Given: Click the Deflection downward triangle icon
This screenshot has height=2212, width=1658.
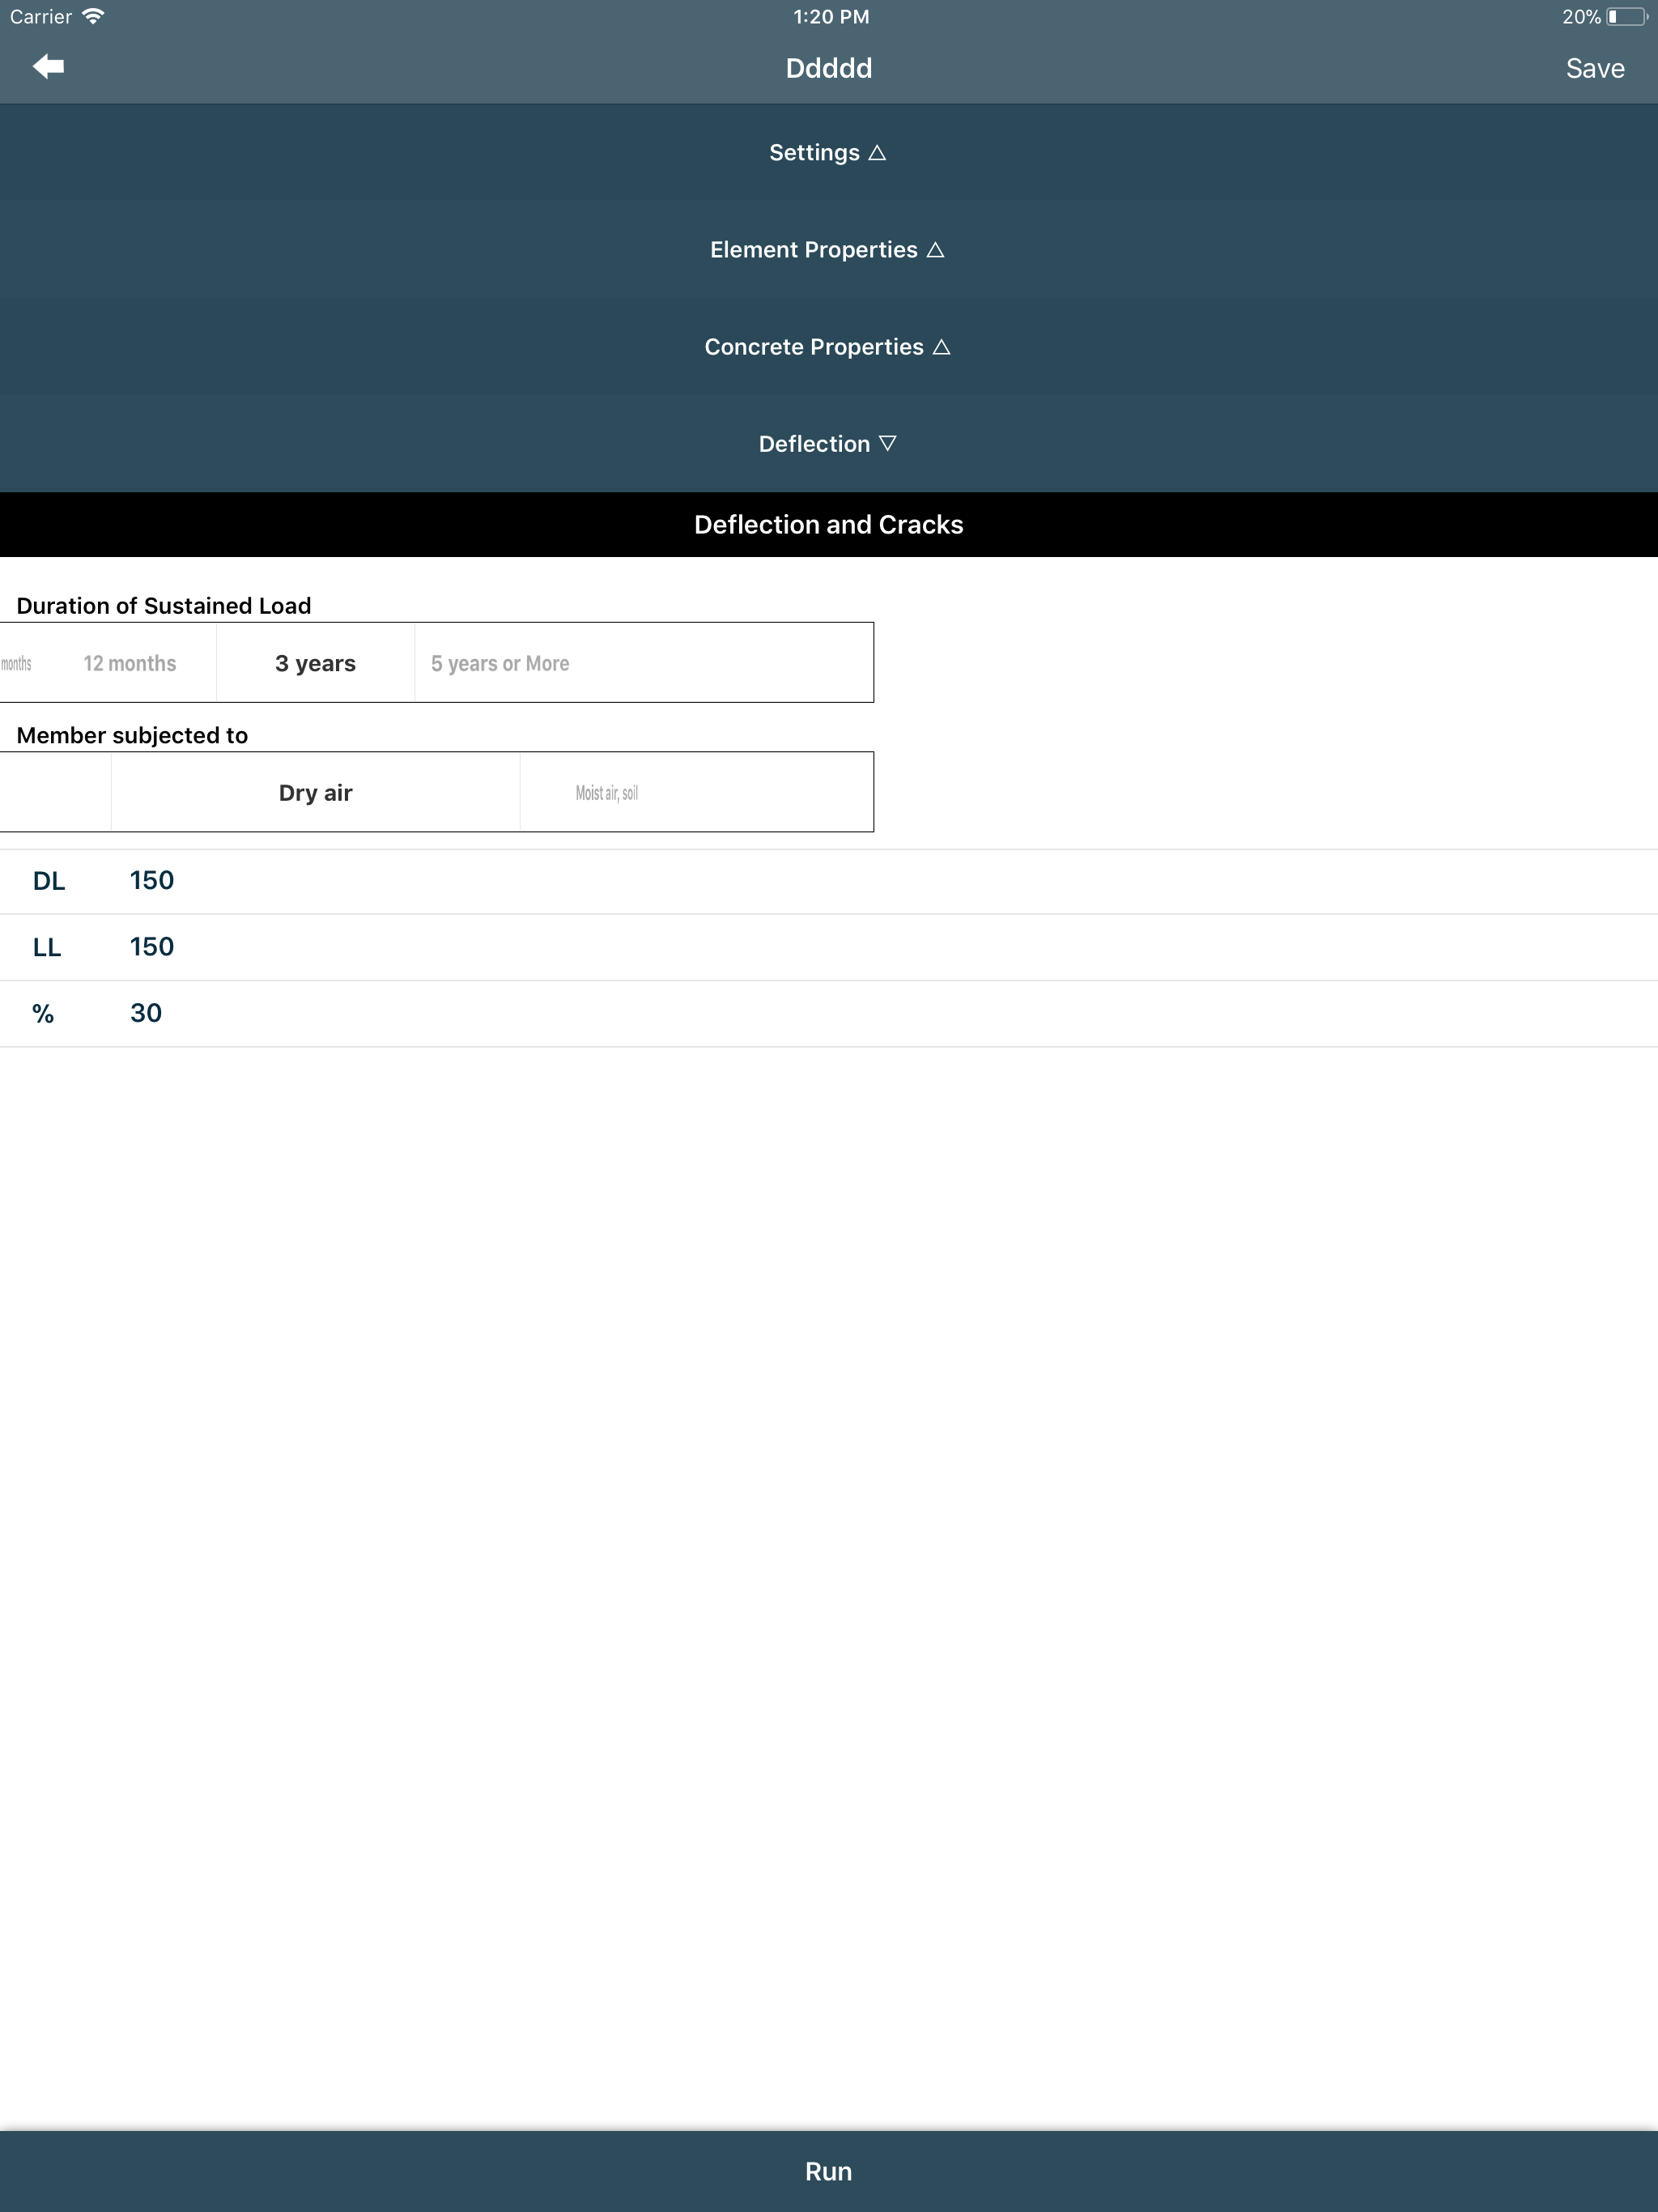Looking at the screenshot, I should point(887,443).
